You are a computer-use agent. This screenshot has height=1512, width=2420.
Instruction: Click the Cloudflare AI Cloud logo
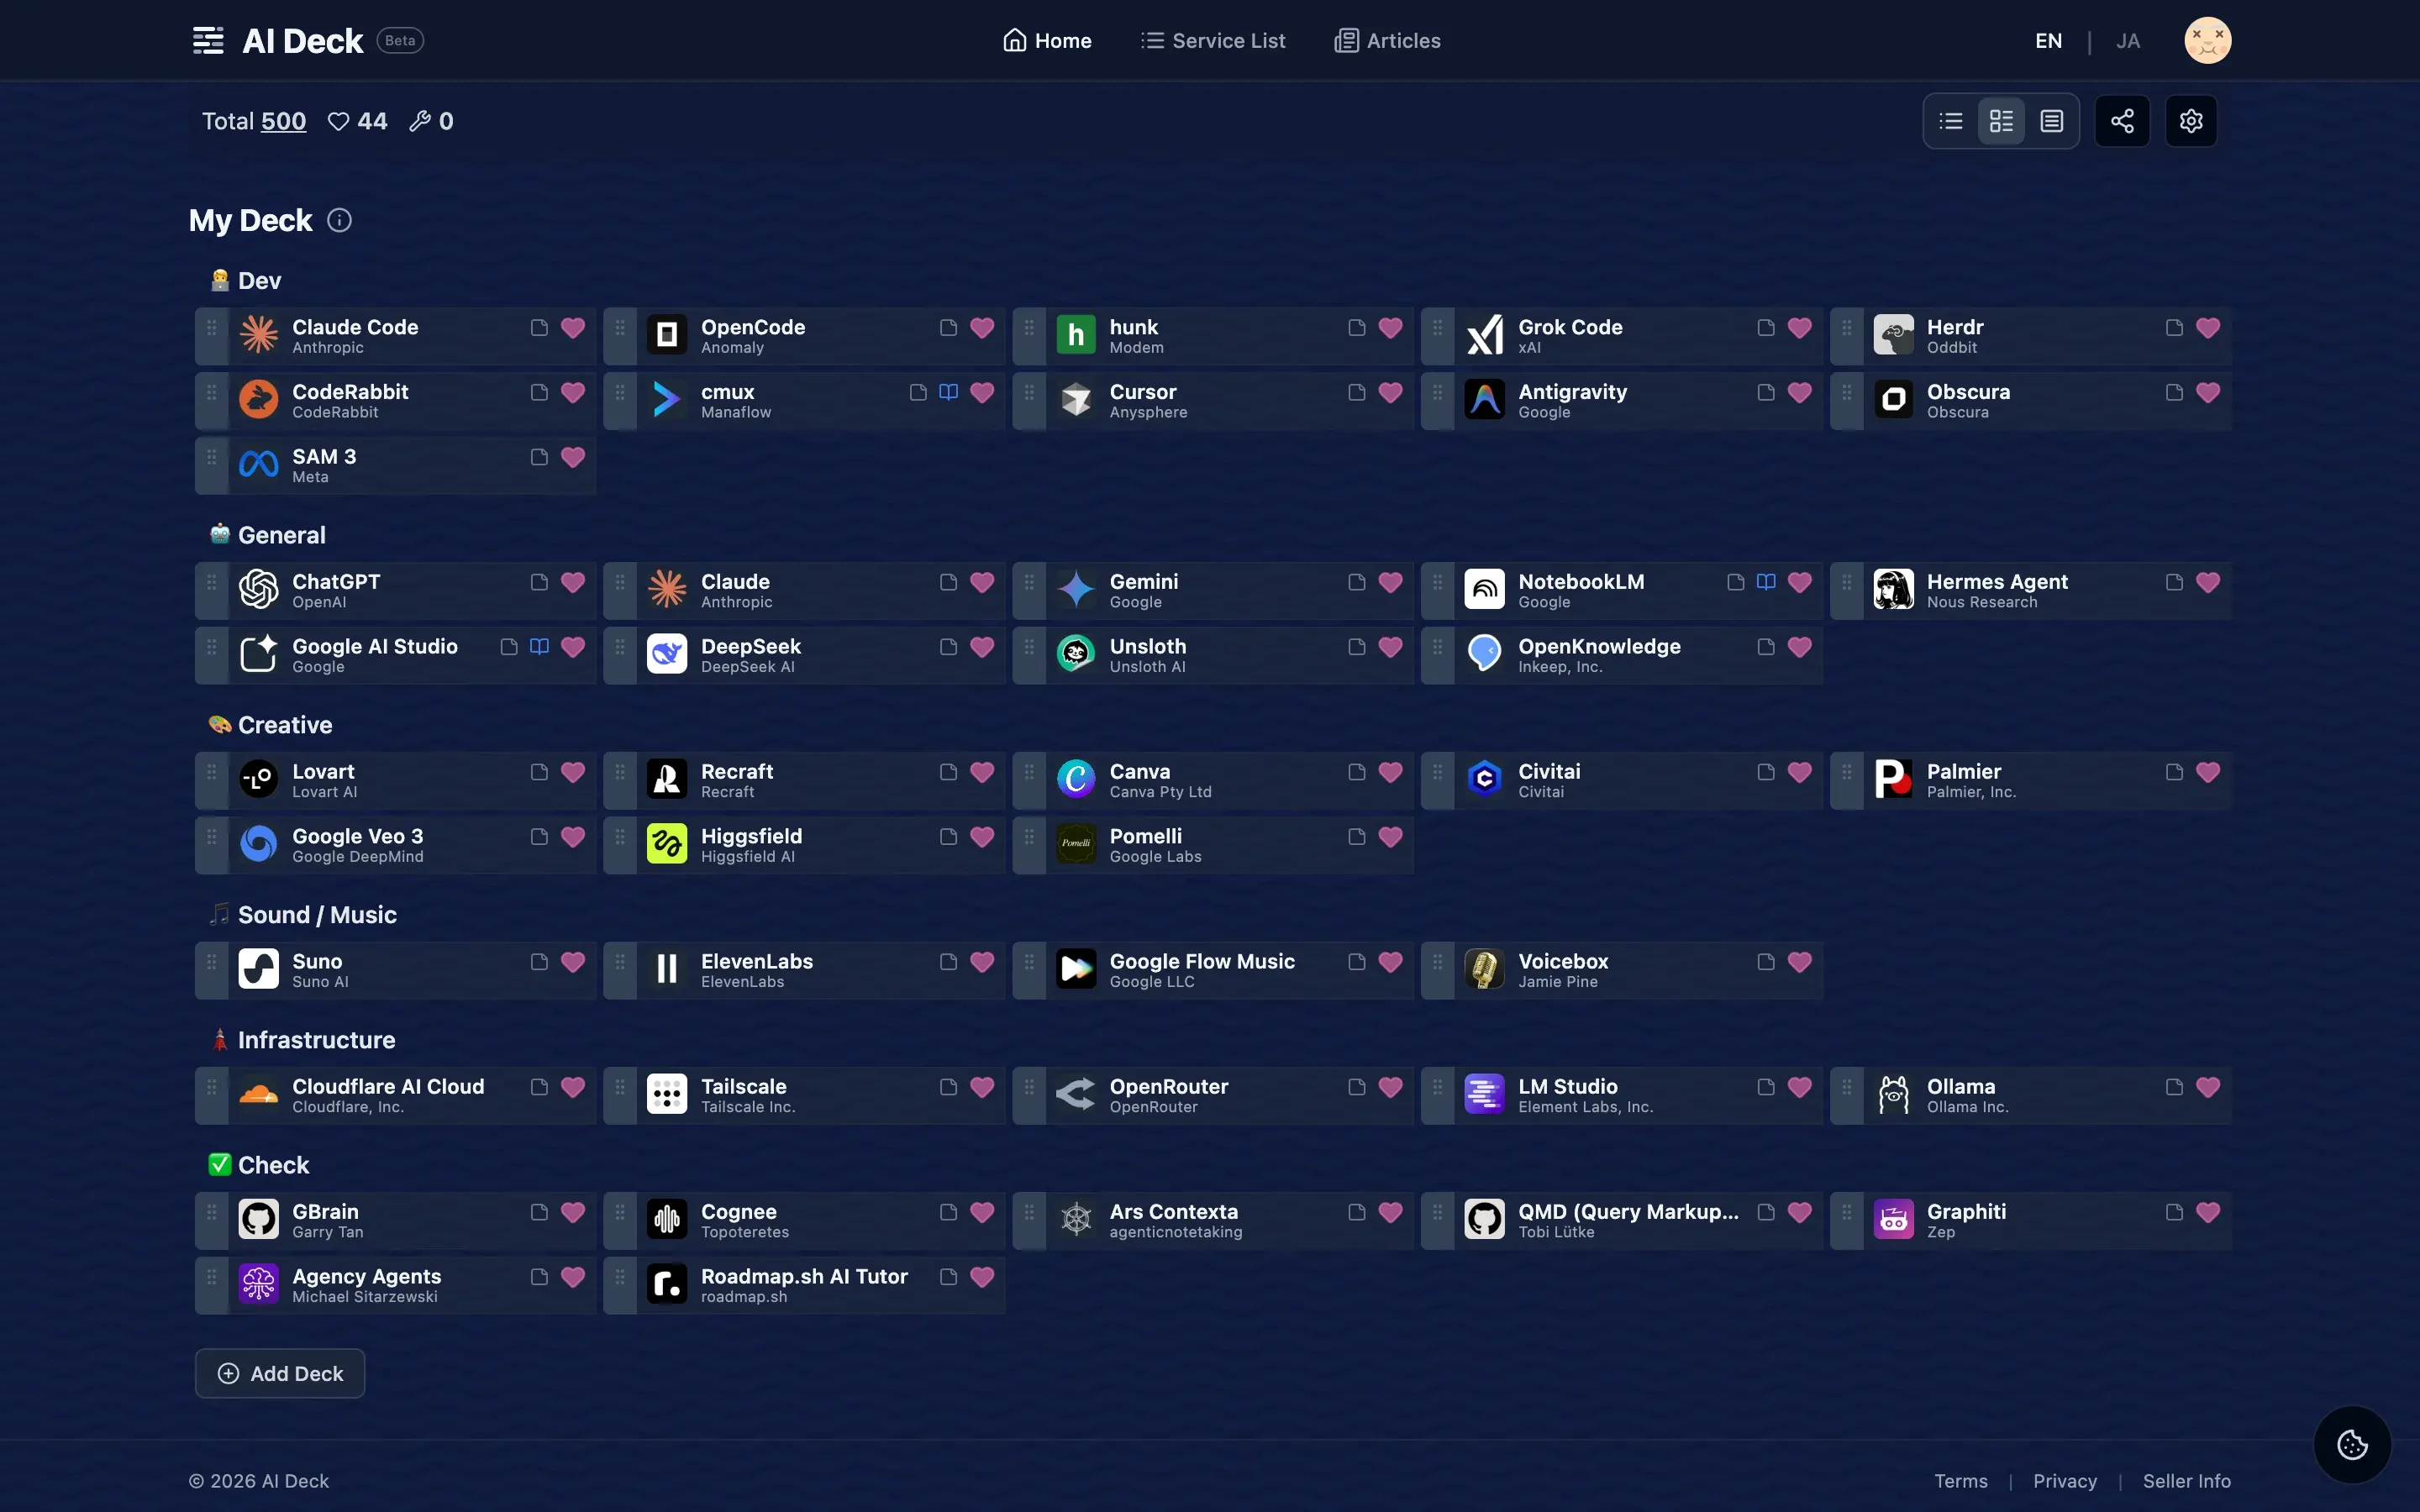259,1094
